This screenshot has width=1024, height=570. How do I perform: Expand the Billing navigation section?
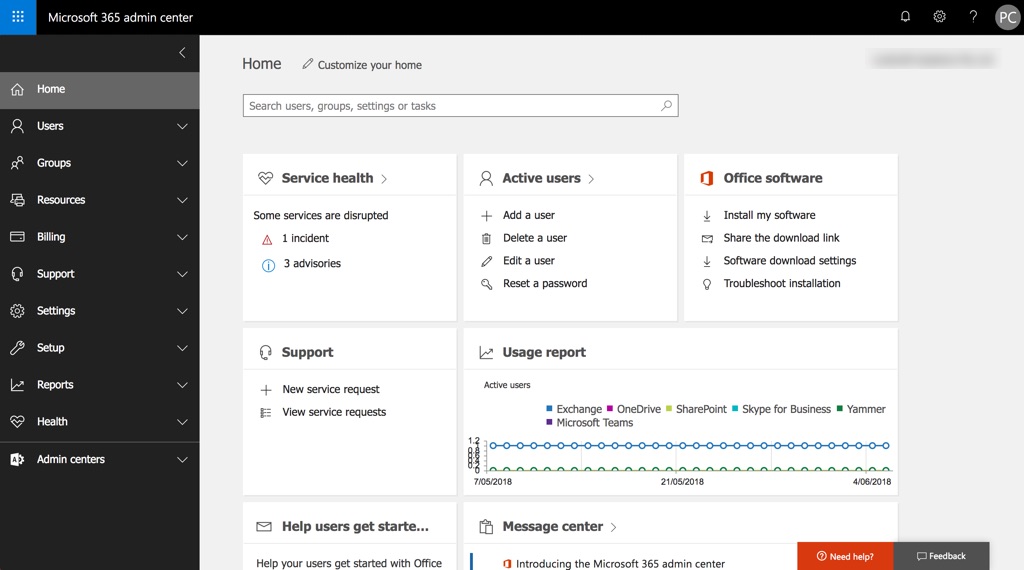point(182,237)
